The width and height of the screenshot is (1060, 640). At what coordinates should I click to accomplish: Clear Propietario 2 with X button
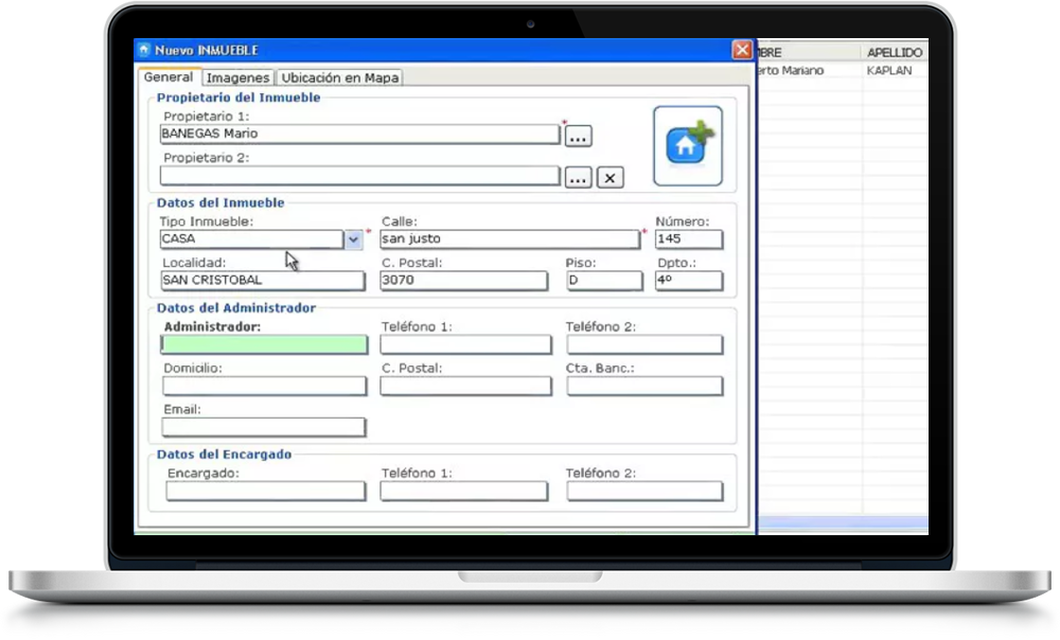(610, 178)
